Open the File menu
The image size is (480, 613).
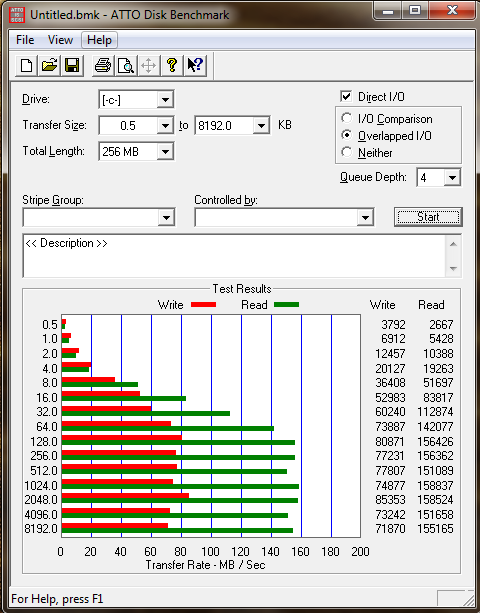click(x=25, y=40)
